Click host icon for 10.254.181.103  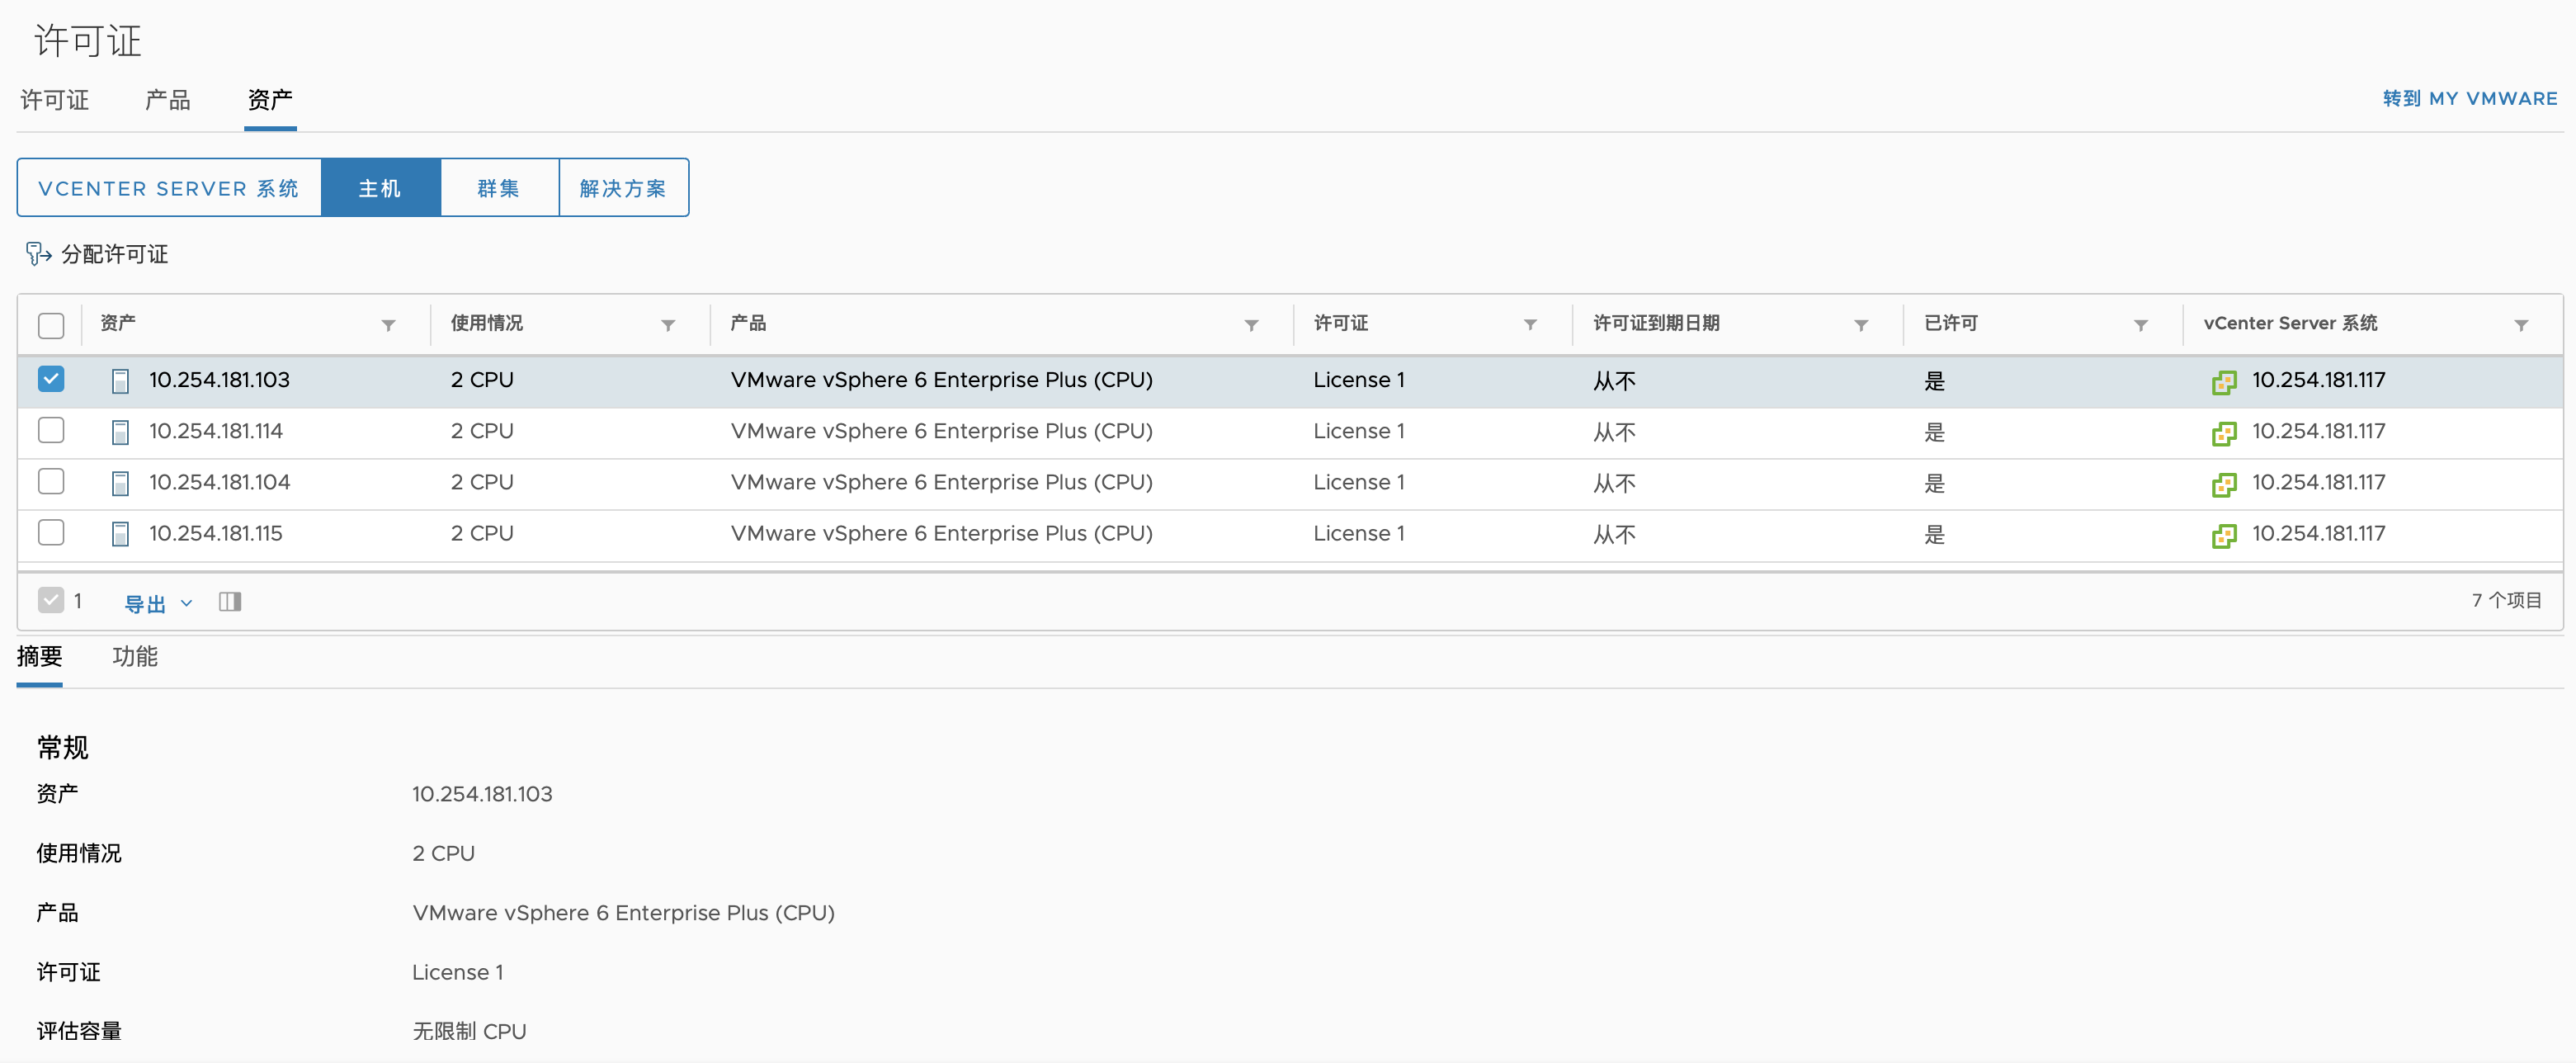tap(120, 381)
